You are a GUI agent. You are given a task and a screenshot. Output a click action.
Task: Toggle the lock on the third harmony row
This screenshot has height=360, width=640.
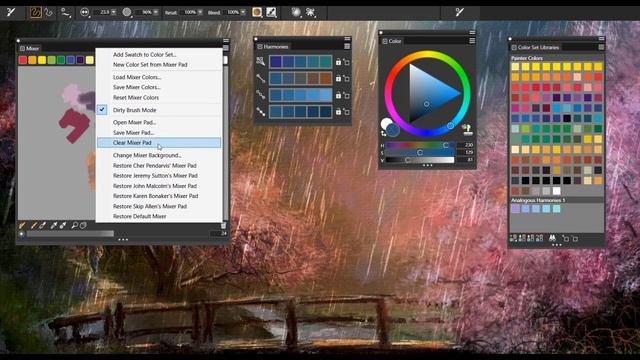[x=338, y=95]
